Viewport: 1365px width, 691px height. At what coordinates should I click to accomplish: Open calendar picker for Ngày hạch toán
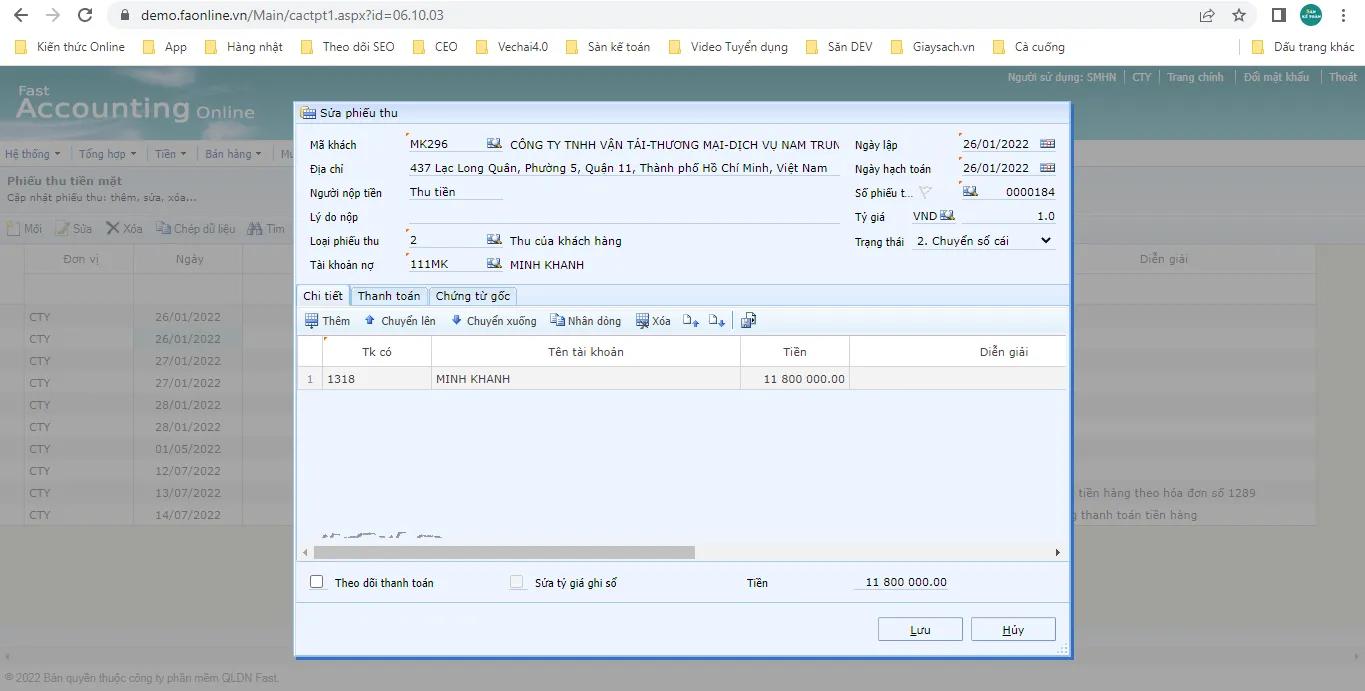tap(1047, 168)
